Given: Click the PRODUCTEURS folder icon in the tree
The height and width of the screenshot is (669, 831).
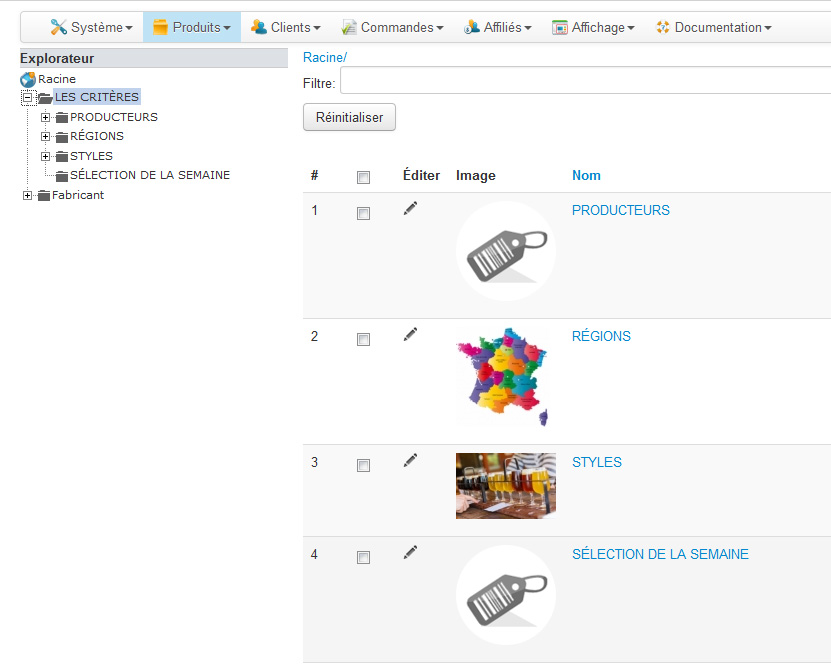Looking at the screenshot, I should [62, 118].
